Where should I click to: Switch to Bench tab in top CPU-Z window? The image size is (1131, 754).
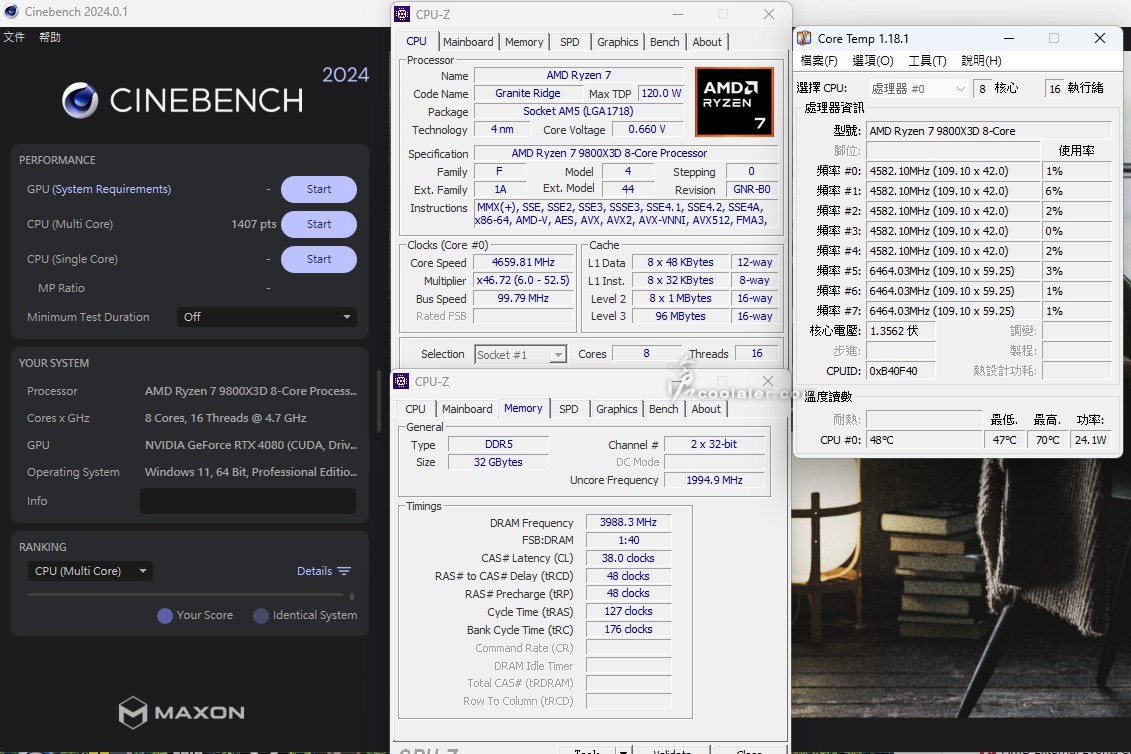click(664, 42)
